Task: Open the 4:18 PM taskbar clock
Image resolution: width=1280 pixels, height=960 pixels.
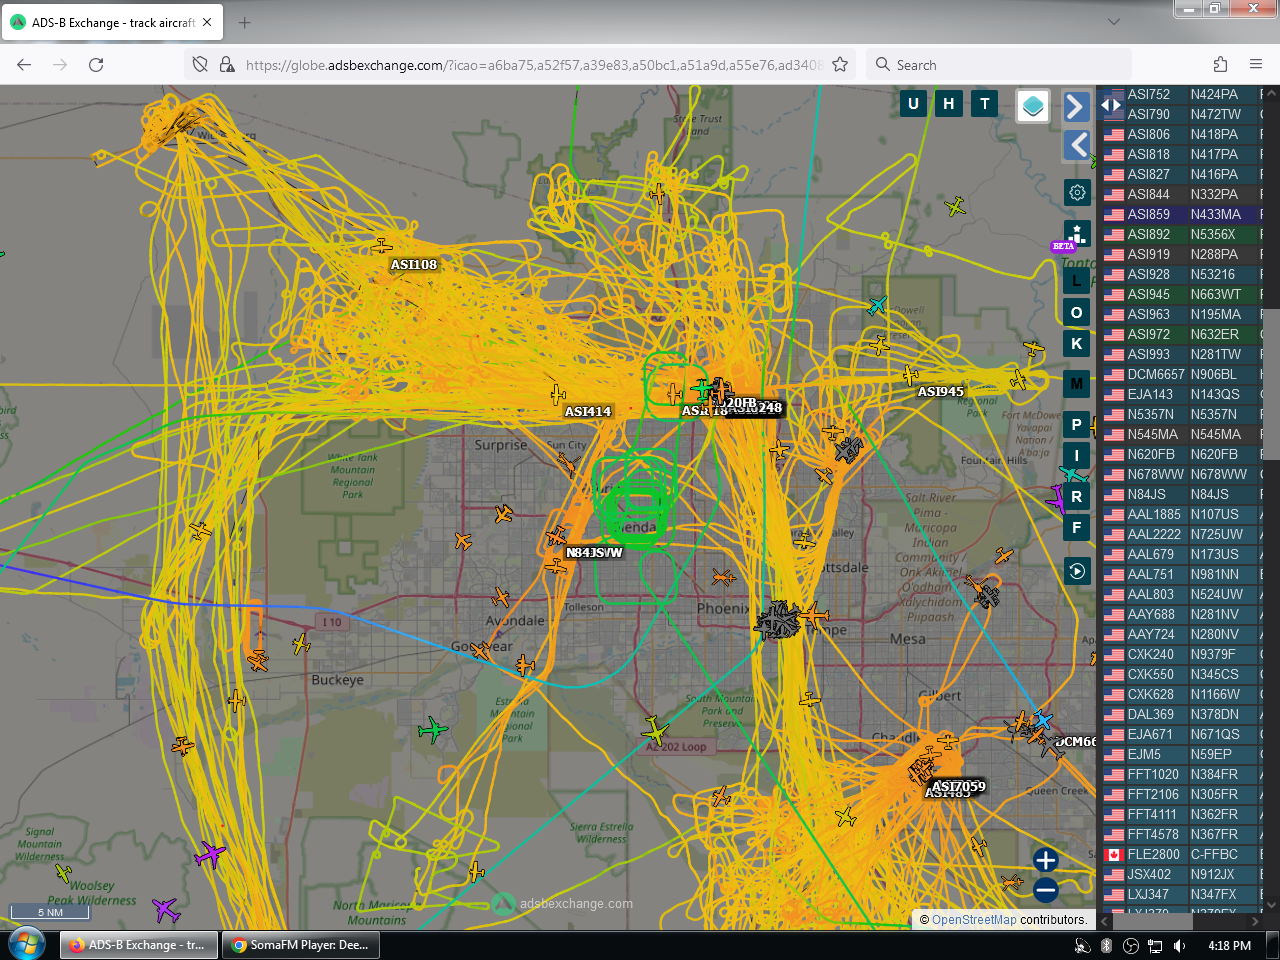Action: point(1229,945)
